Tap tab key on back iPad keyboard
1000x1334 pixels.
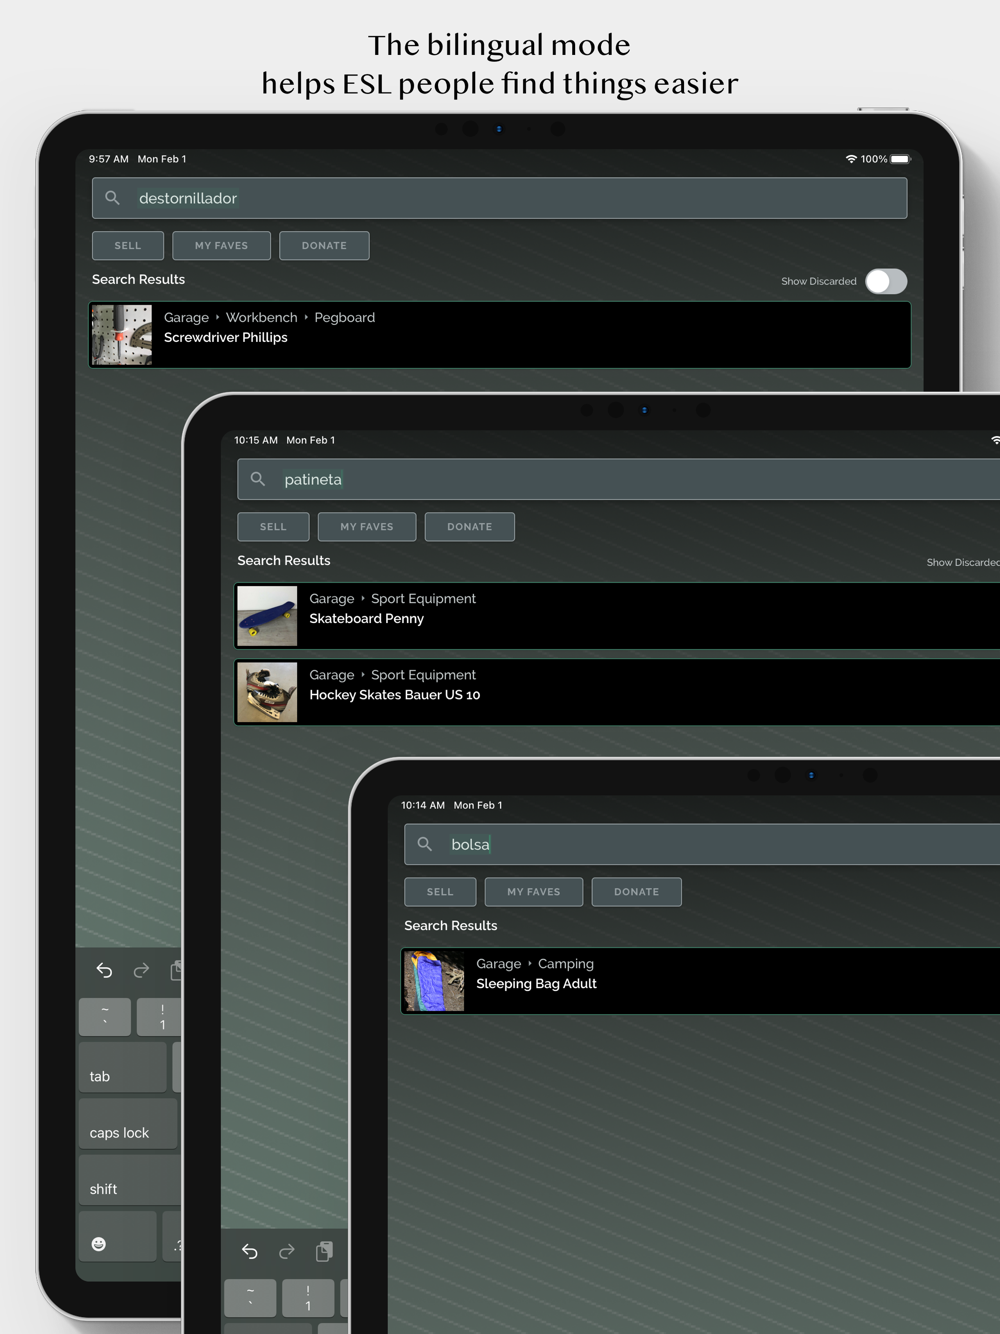click(123, 1067)
